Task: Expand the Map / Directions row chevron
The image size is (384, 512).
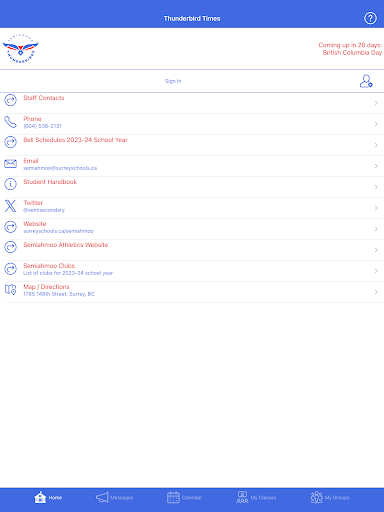Action: click(376, 292)
